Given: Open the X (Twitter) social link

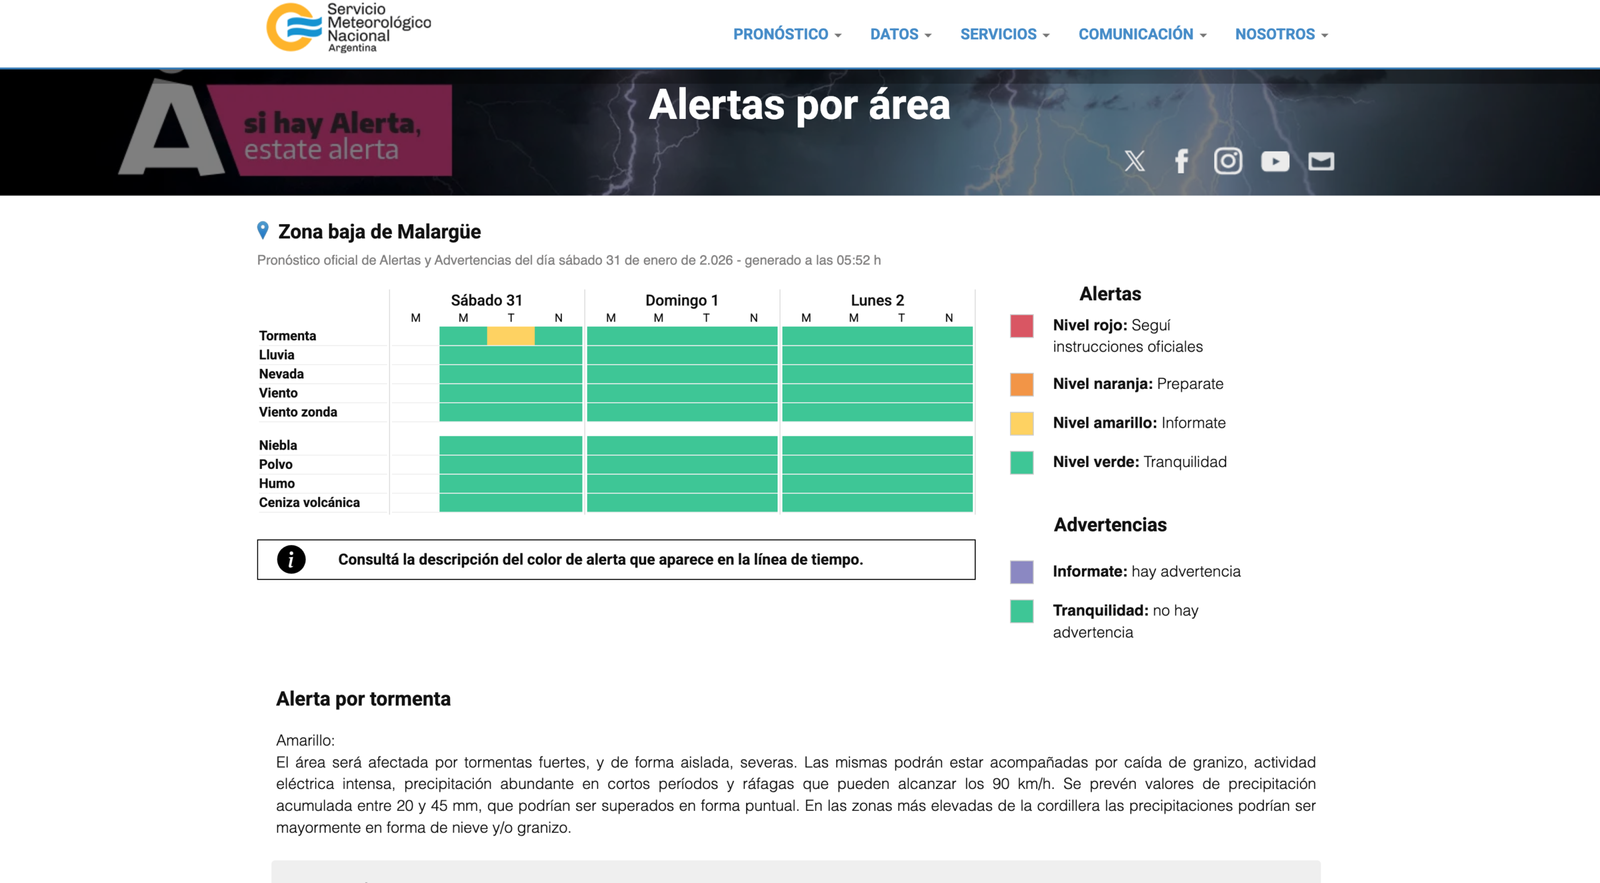Looking at the screenshot, I should pos(1134,161).
